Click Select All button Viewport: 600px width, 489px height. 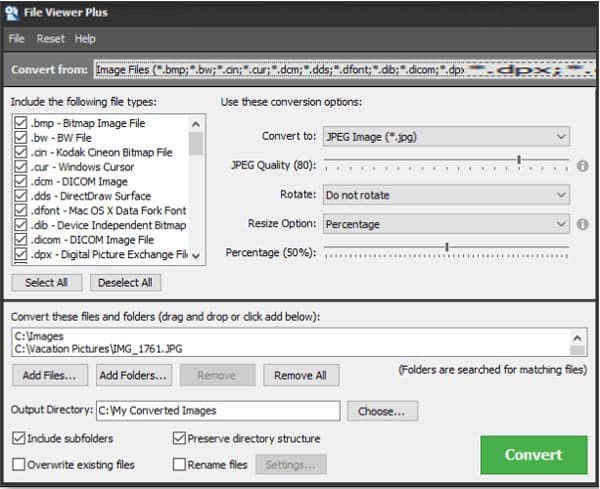click(46, 283)
